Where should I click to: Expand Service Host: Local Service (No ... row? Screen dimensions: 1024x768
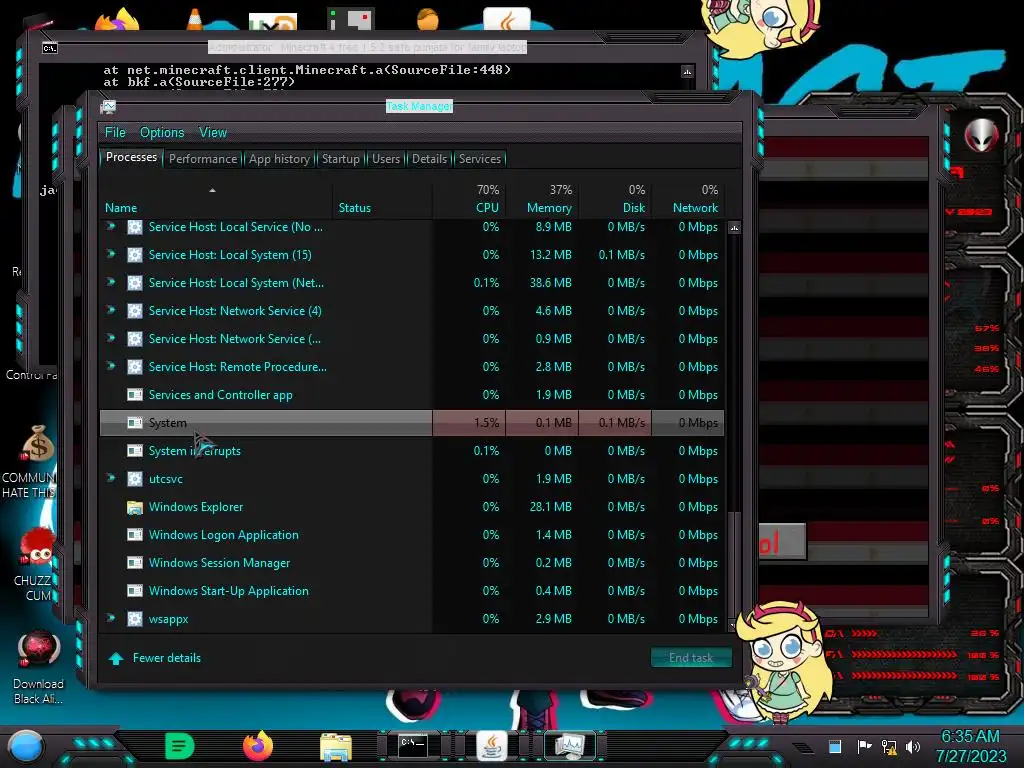pyautogui.click(x=111, y=227)
